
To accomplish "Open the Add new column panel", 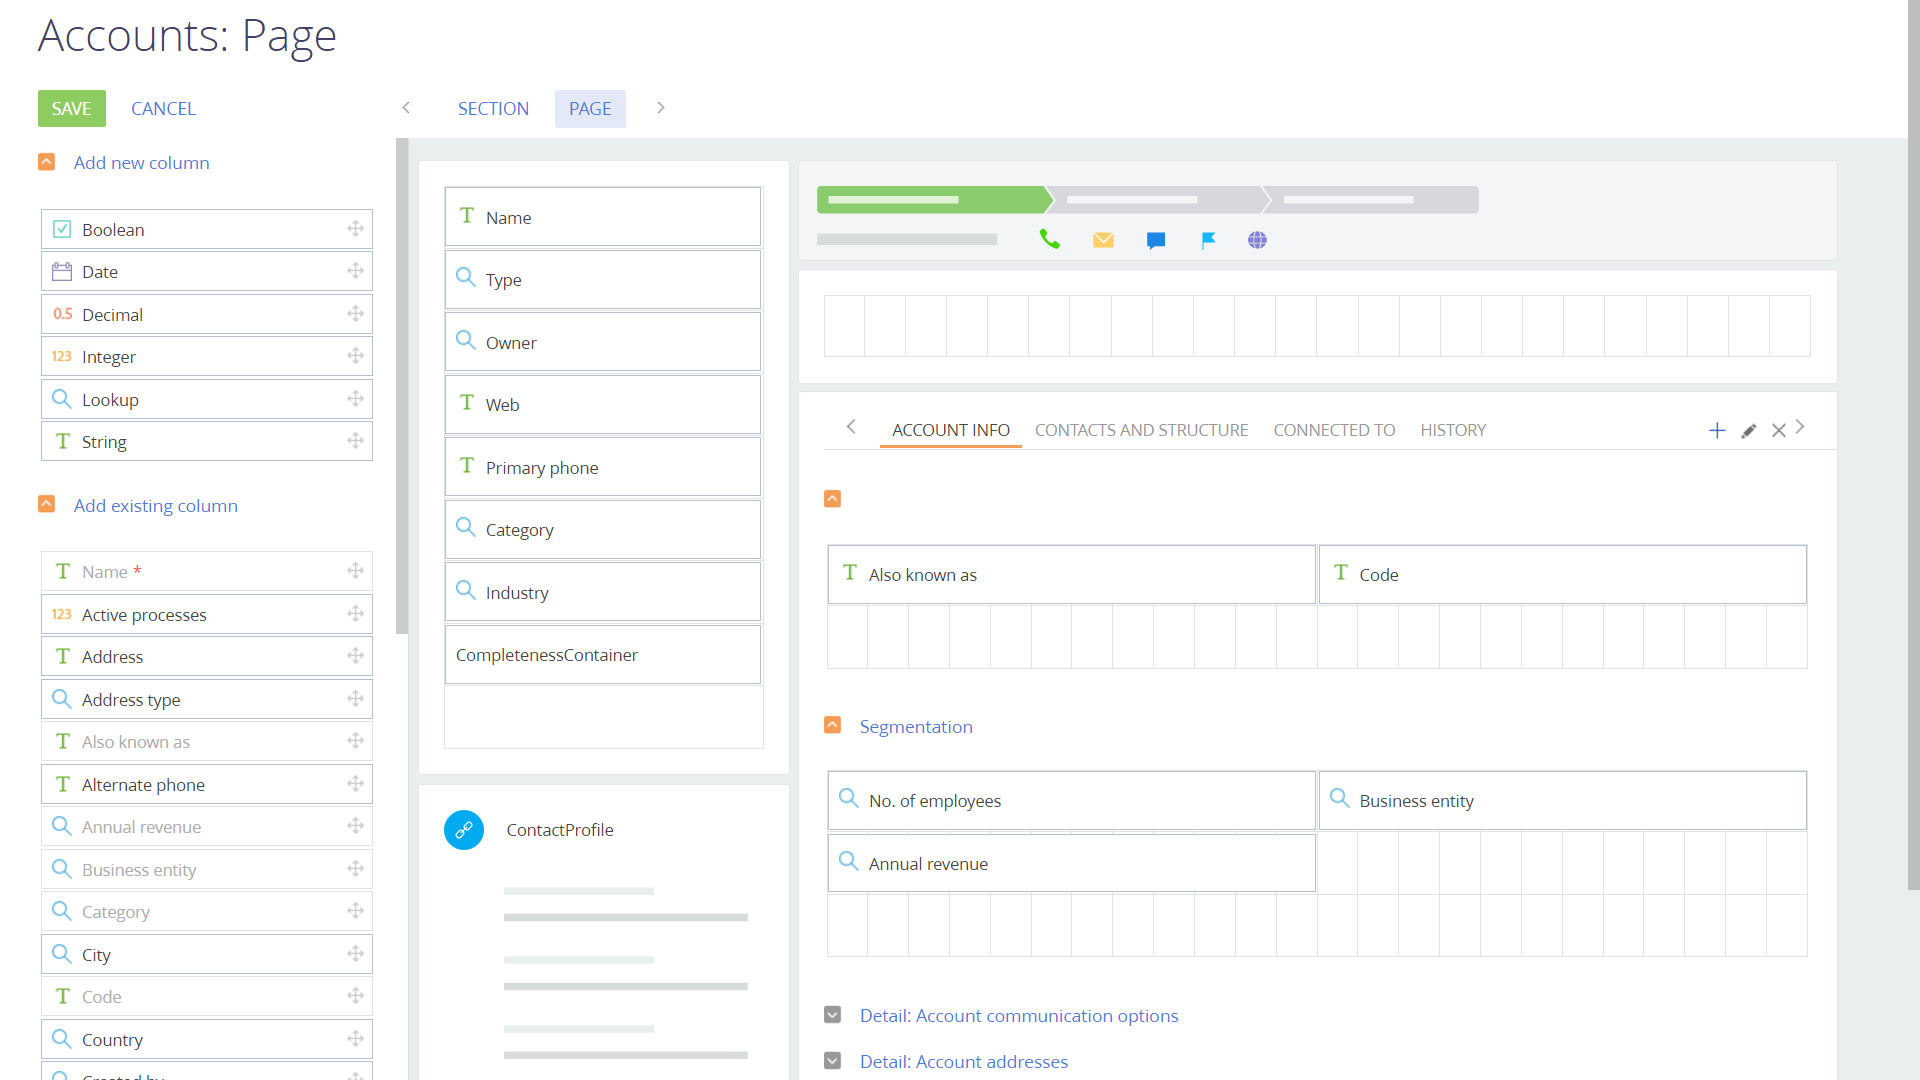I will click(141, 162).
